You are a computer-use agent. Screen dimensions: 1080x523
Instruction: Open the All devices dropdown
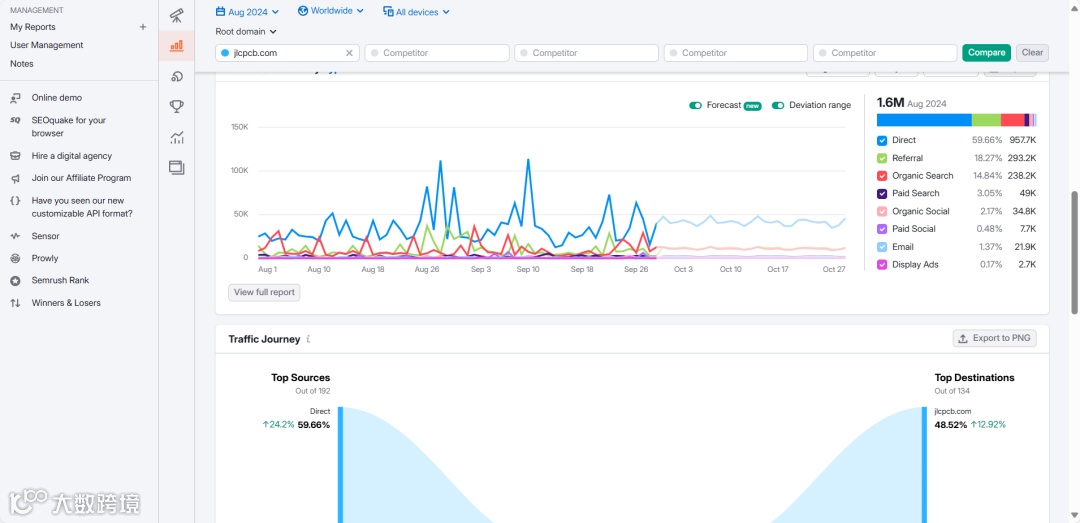[416, 12]
